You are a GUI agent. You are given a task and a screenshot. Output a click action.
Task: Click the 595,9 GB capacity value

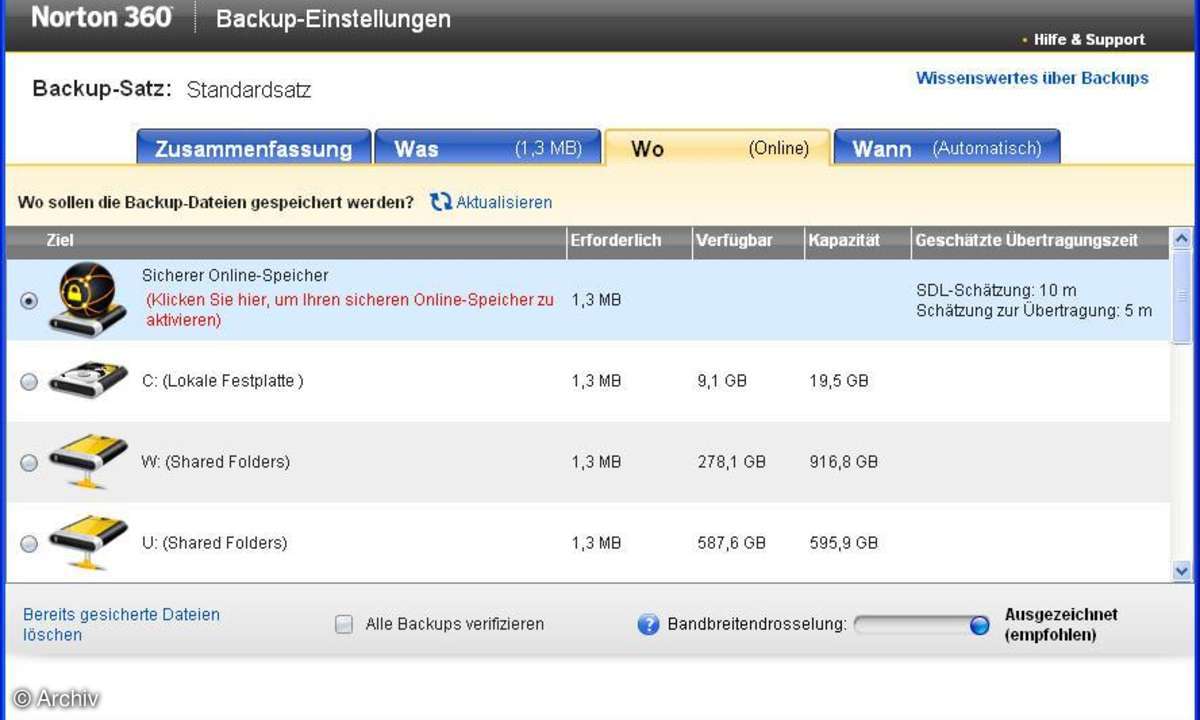coord(843,543)
